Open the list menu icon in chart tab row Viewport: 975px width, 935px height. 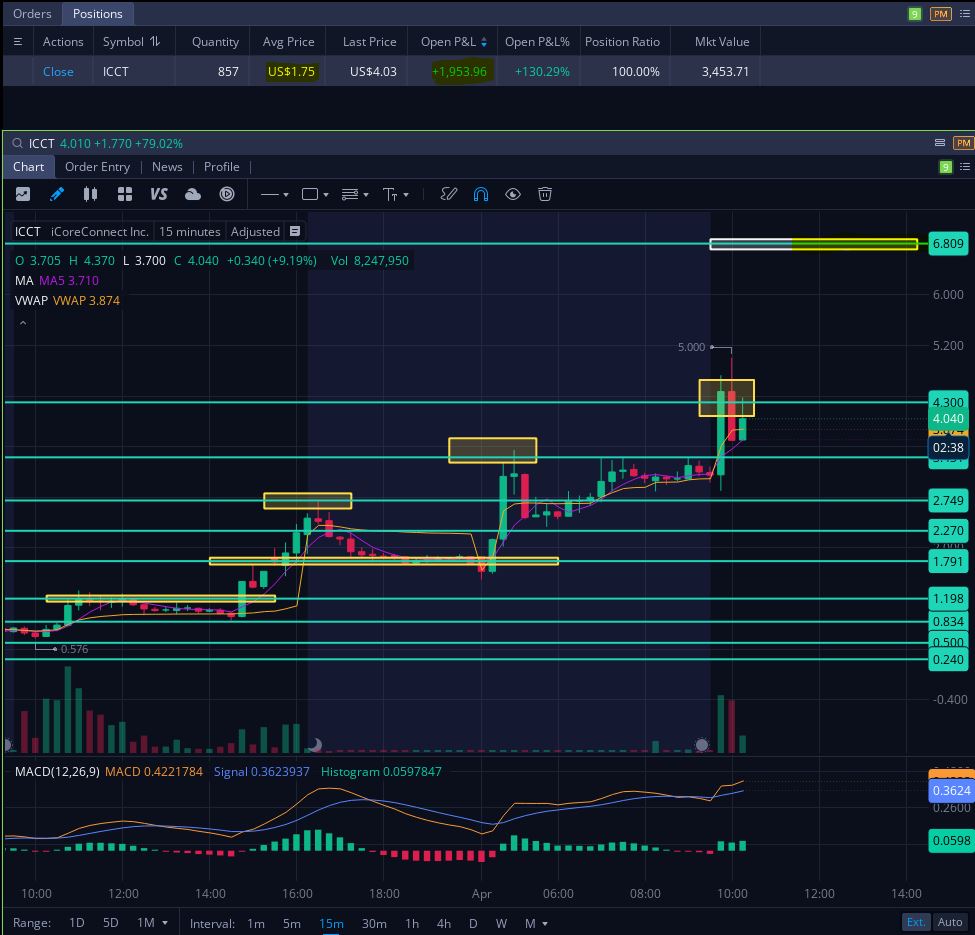coord(964,167)
